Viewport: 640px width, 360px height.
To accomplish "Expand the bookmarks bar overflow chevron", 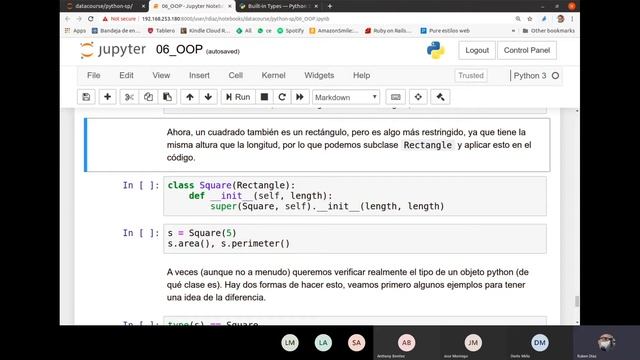I will (x=513, y=31).
